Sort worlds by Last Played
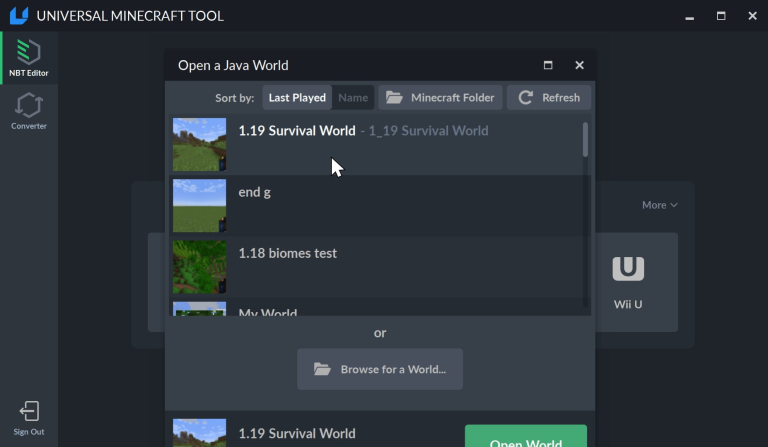The image size is (768, 447). click(x=297, y=97)
